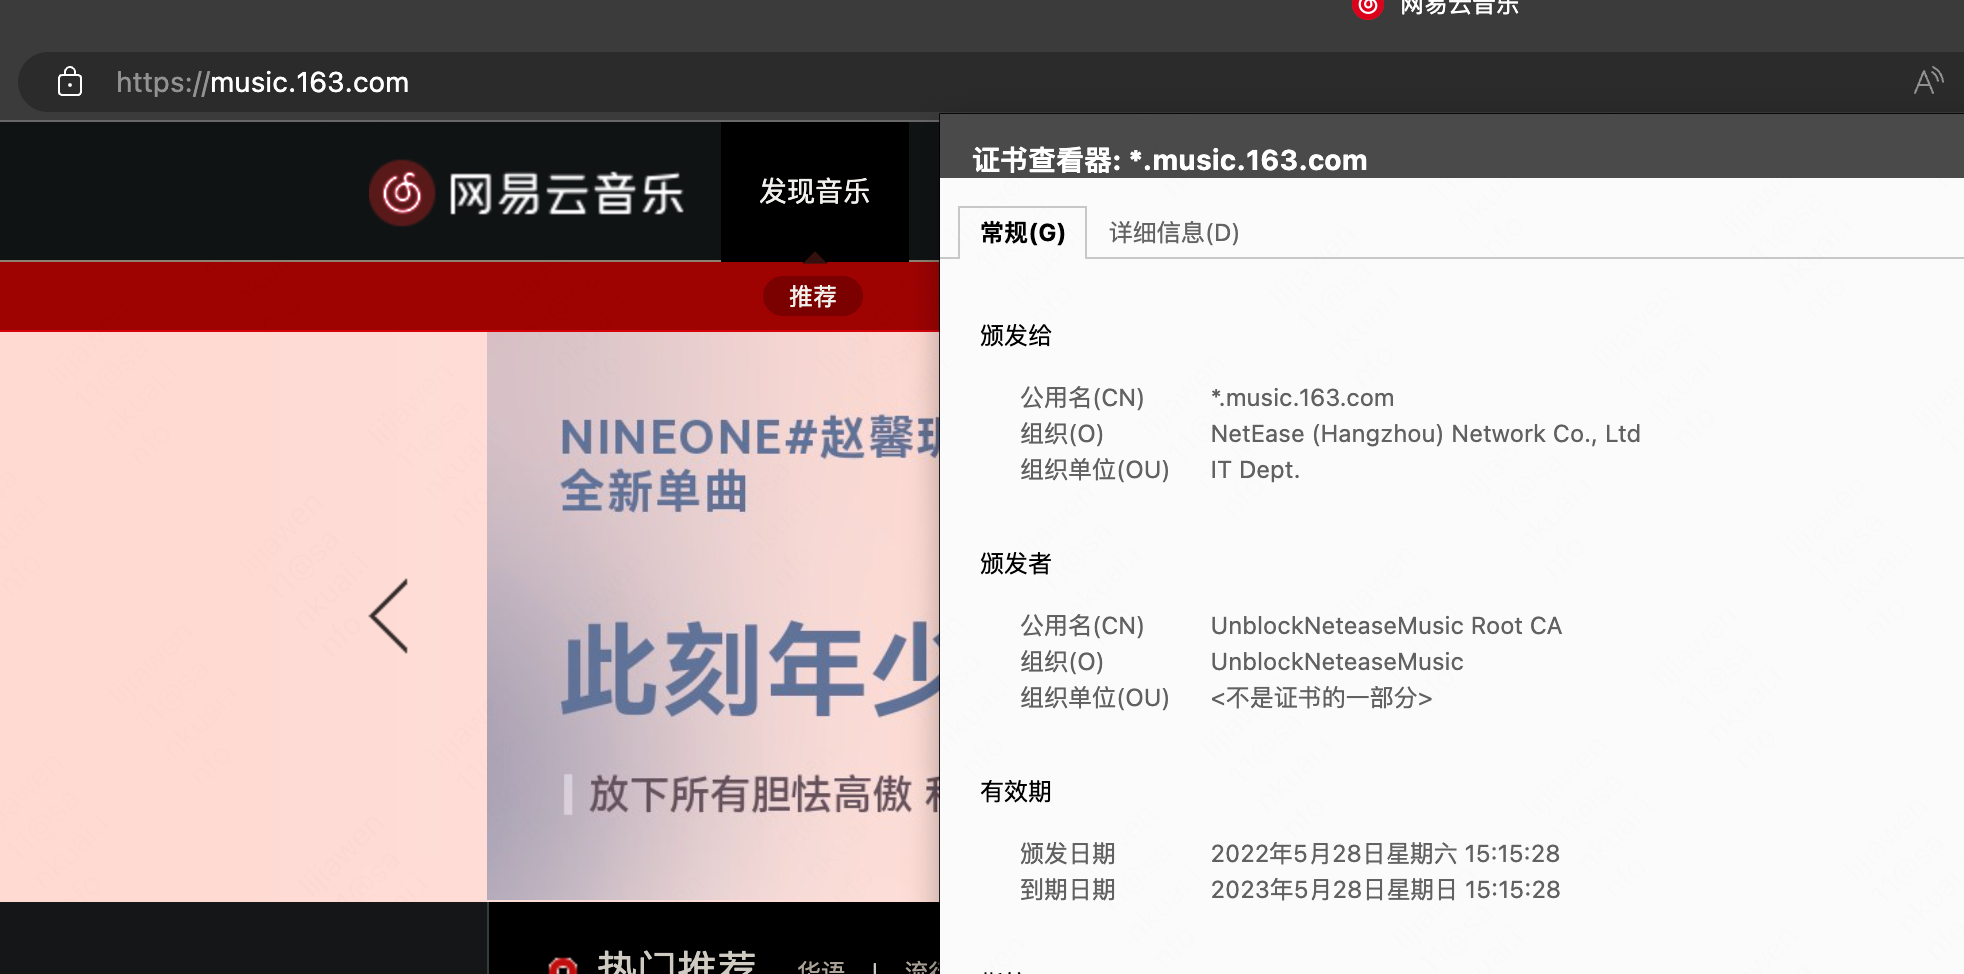
Task: Click the lock icon in the address bar
Action: click(70, 82)
